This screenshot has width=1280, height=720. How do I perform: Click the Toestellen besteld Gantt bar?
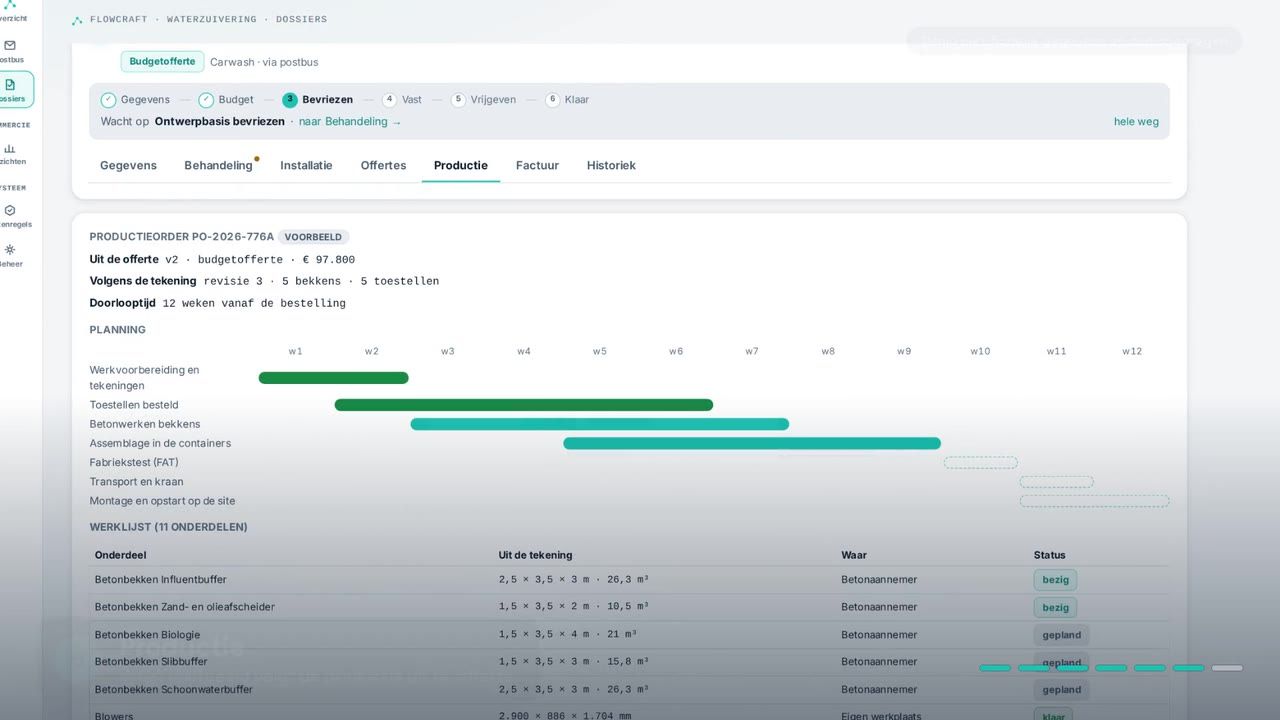524,405
